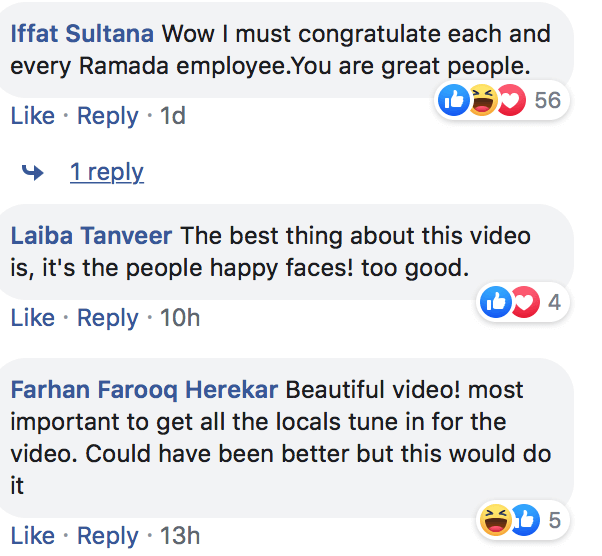Open Laiba Tanveer's profile
Screen dimensions: 602x556
[x=91, y=235]
